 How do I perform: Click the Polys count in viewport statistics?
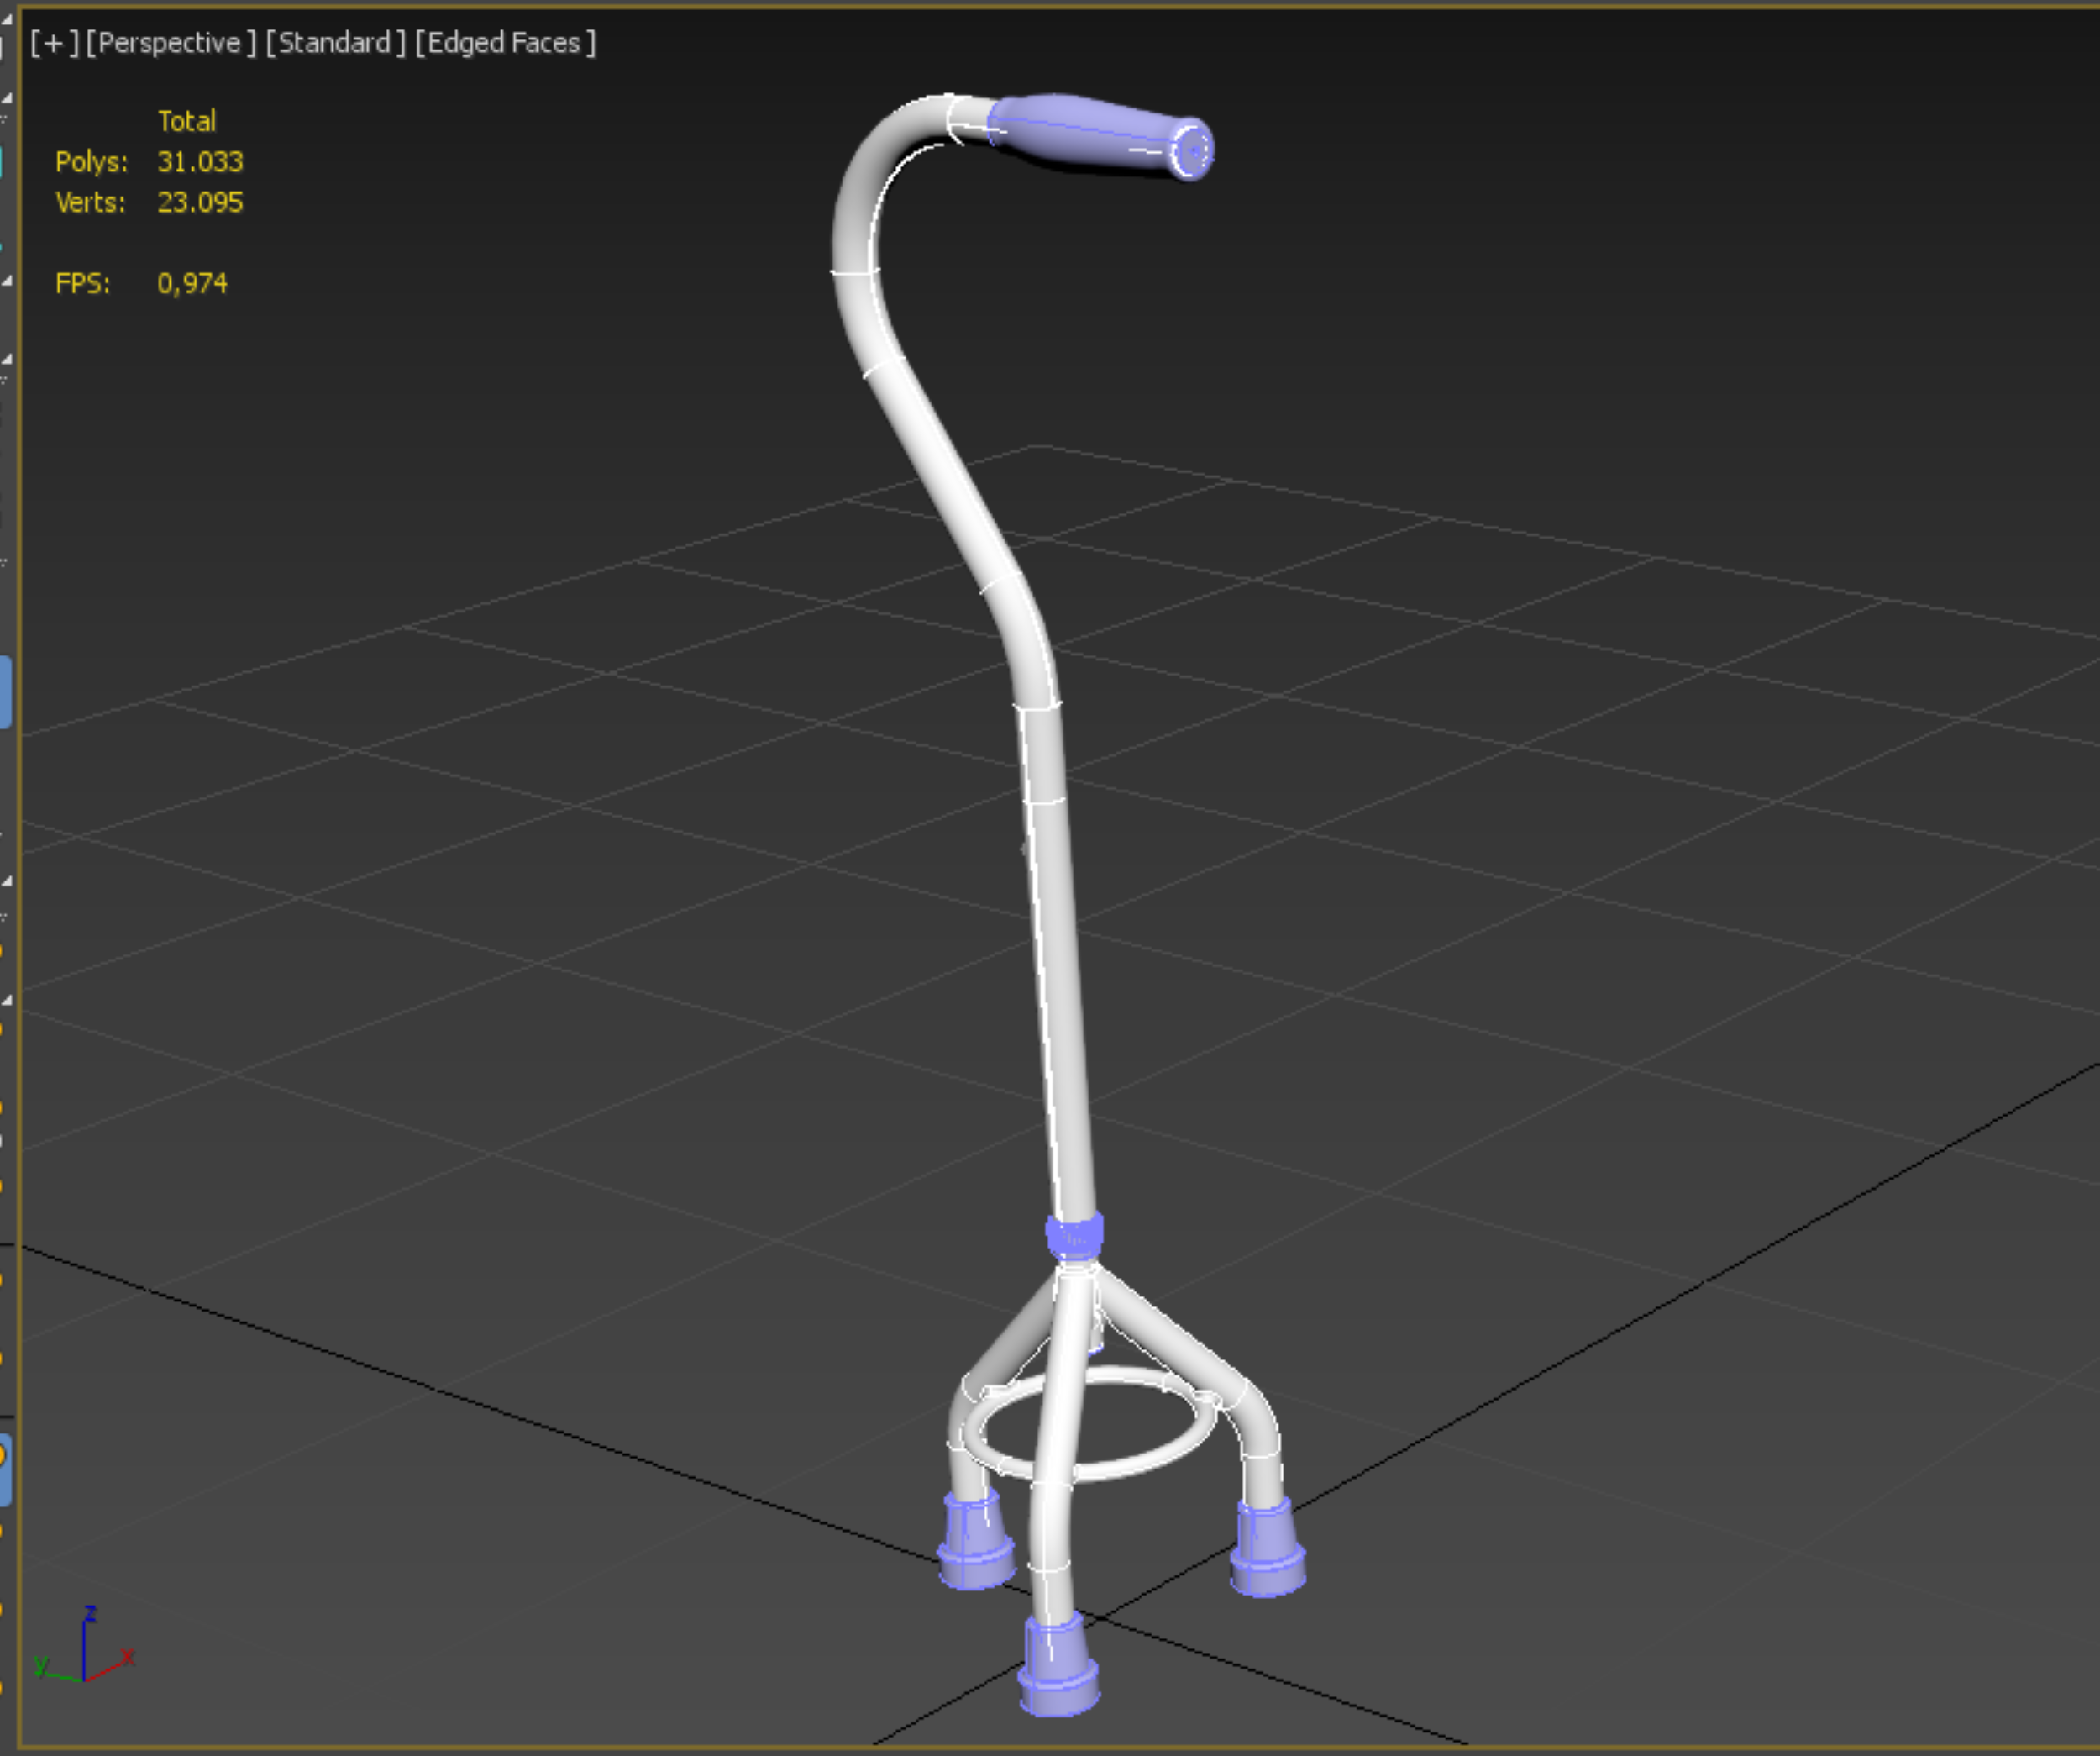(x=200, y=162)
